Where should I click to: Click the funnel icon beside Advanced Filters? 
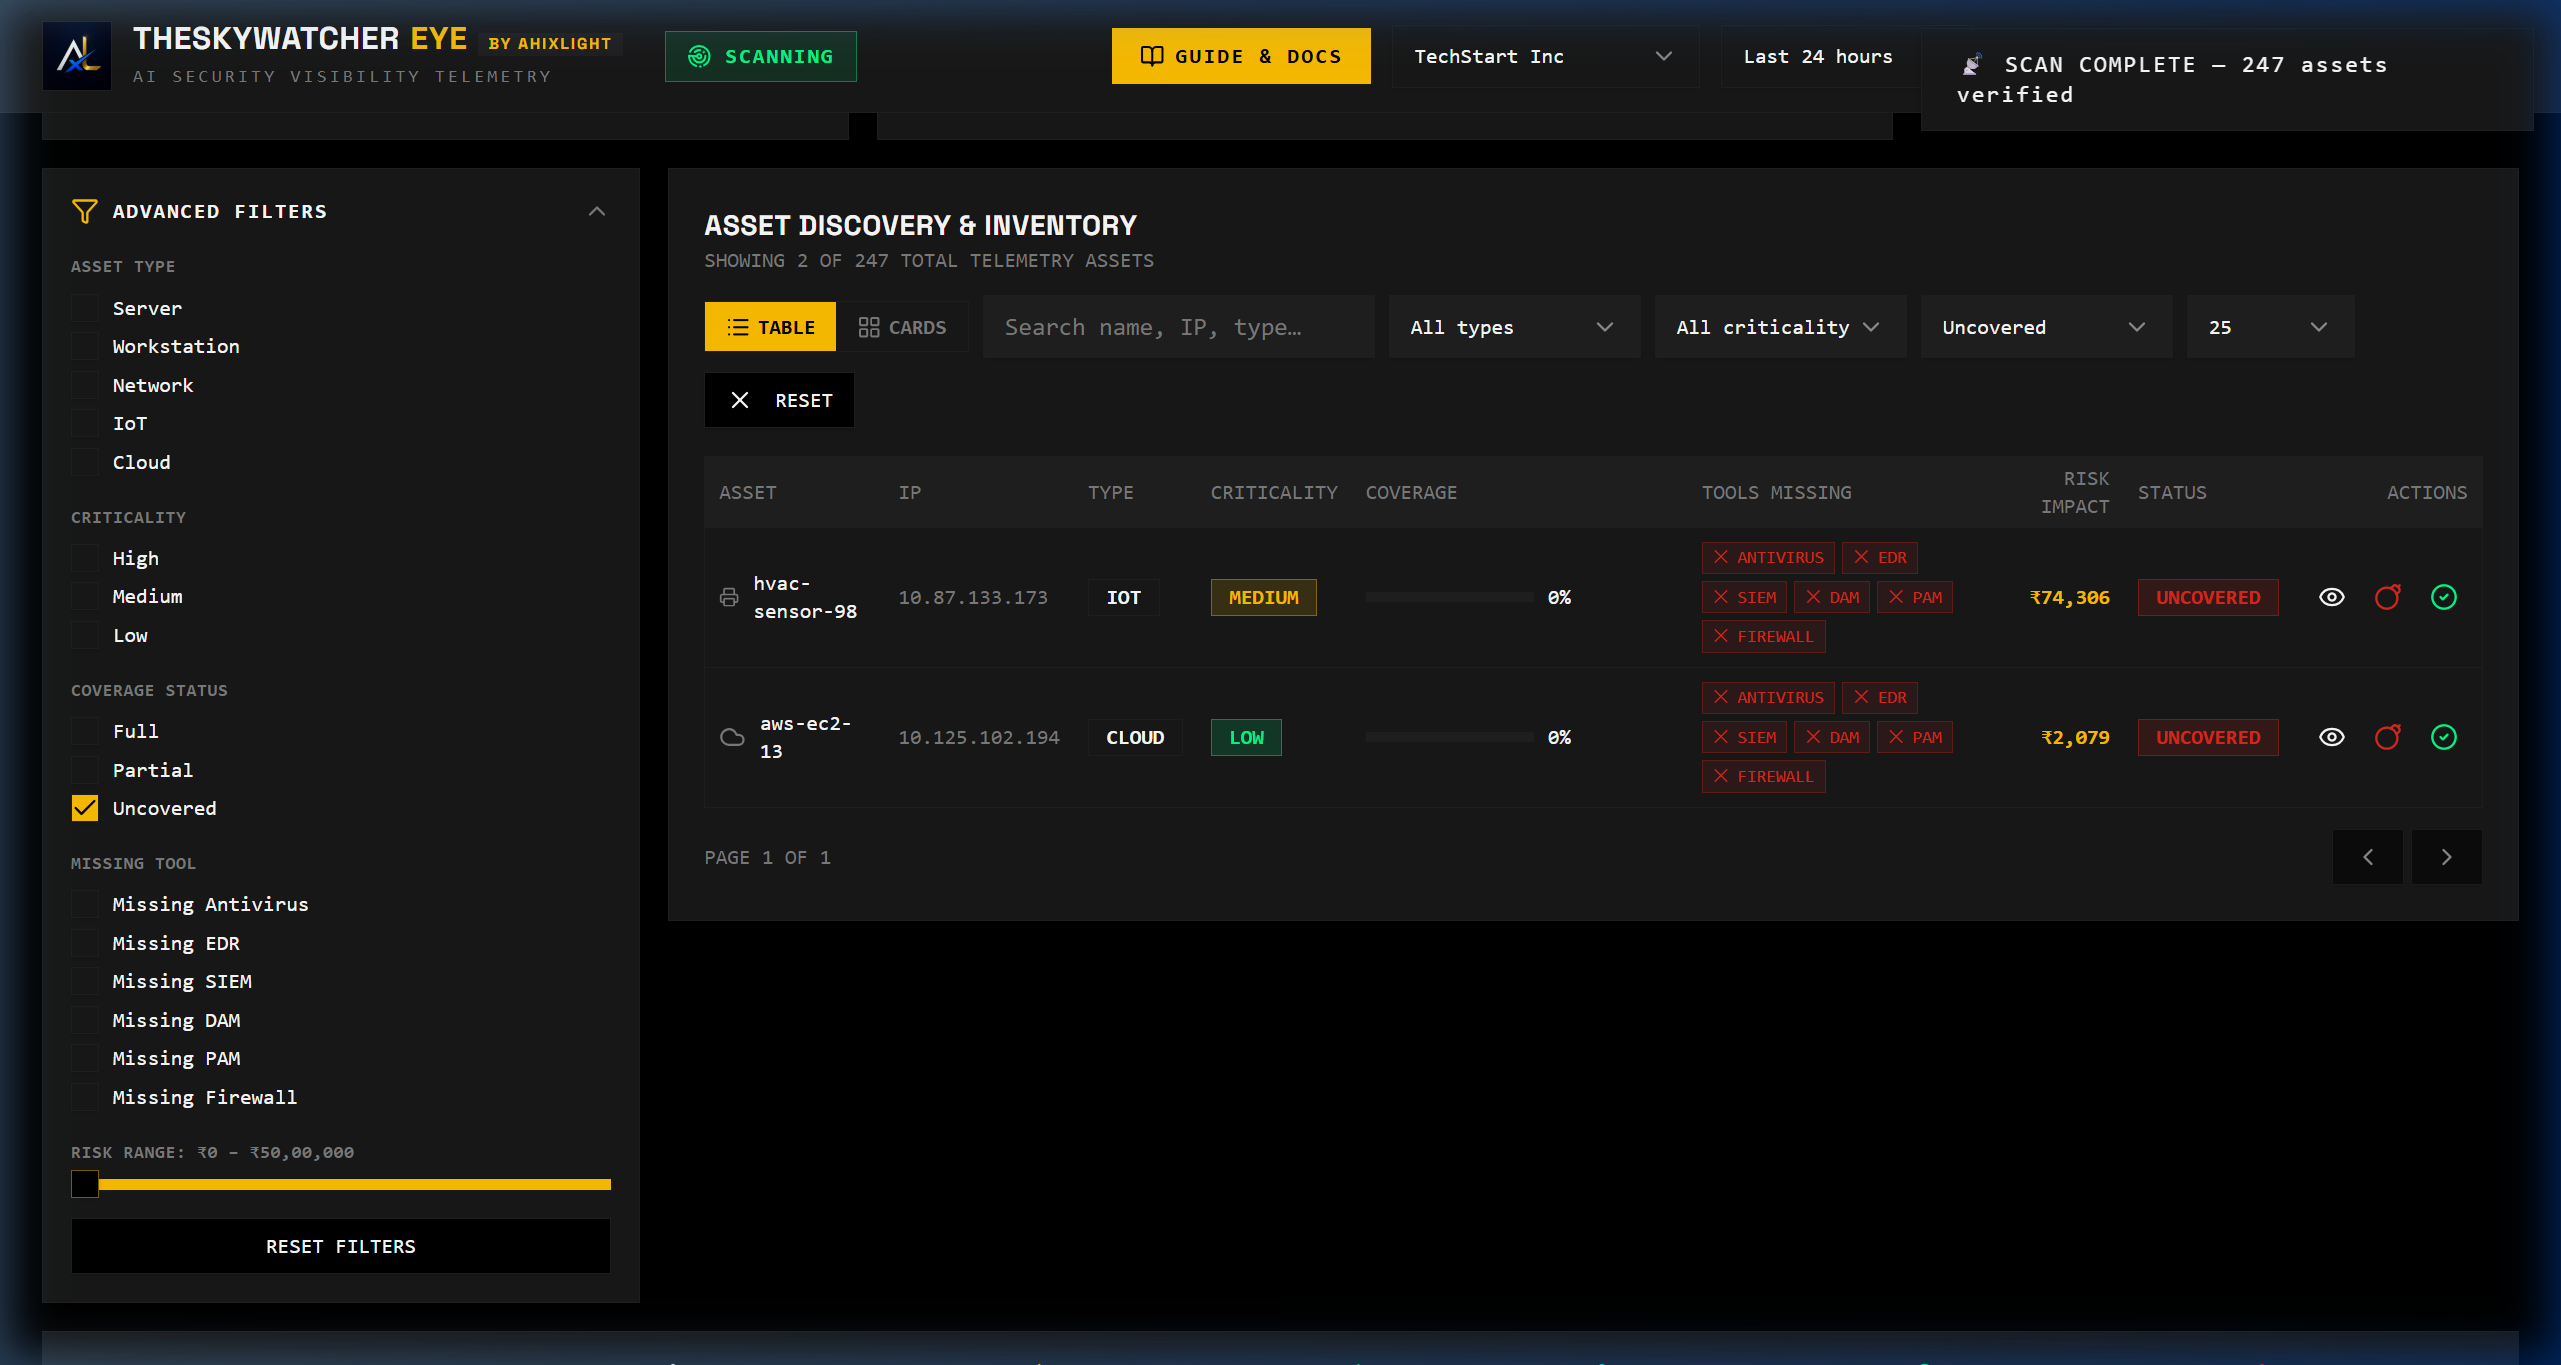point(85,211)
